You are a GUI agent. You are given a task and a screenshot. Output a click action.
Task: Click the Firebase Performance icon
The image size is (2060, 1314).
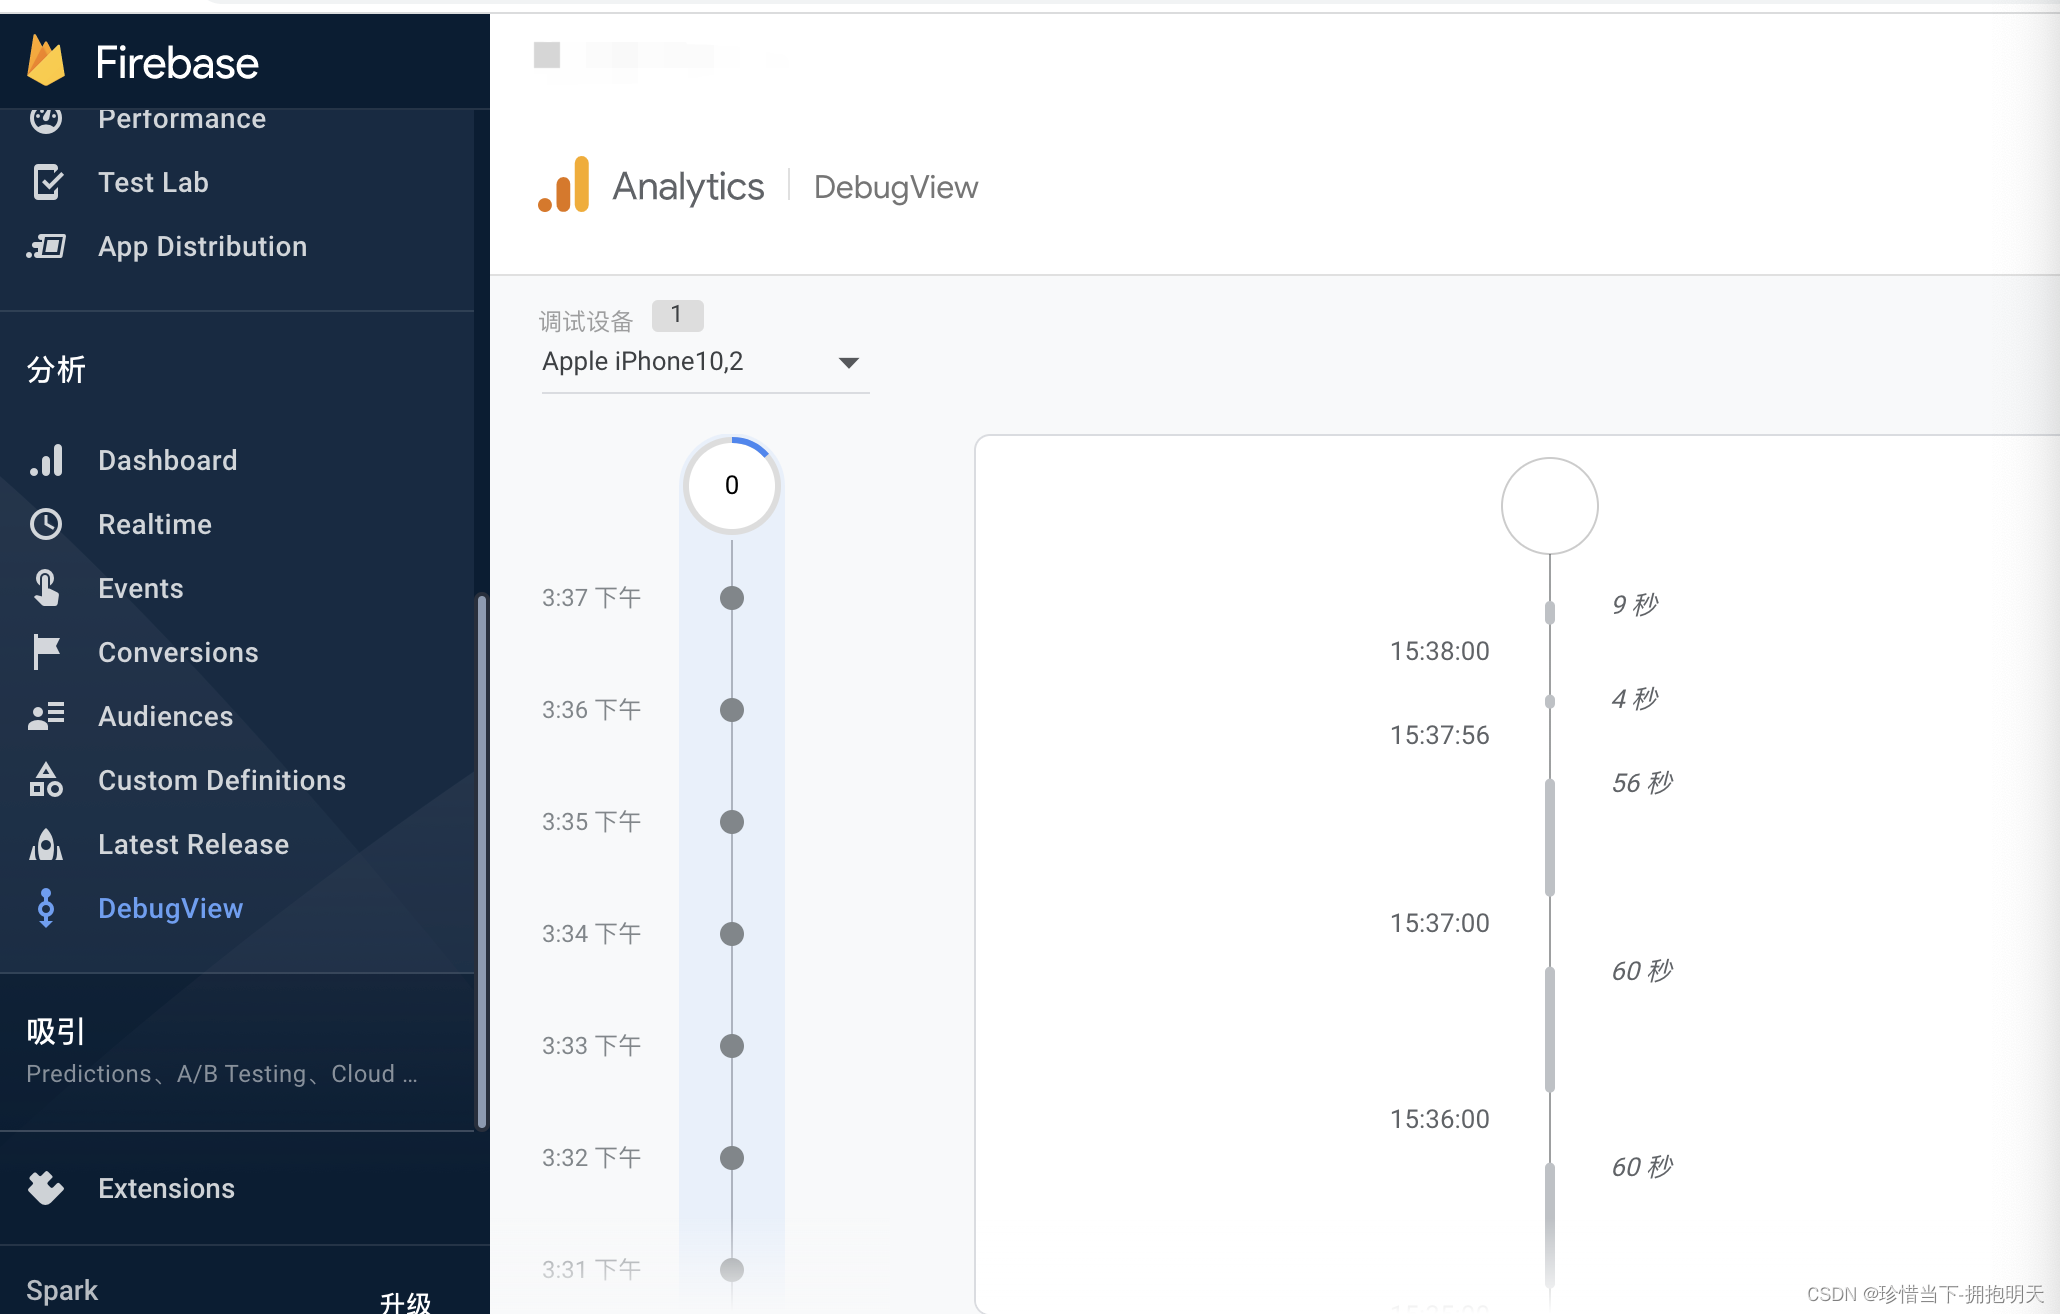[x=45, y=119]
